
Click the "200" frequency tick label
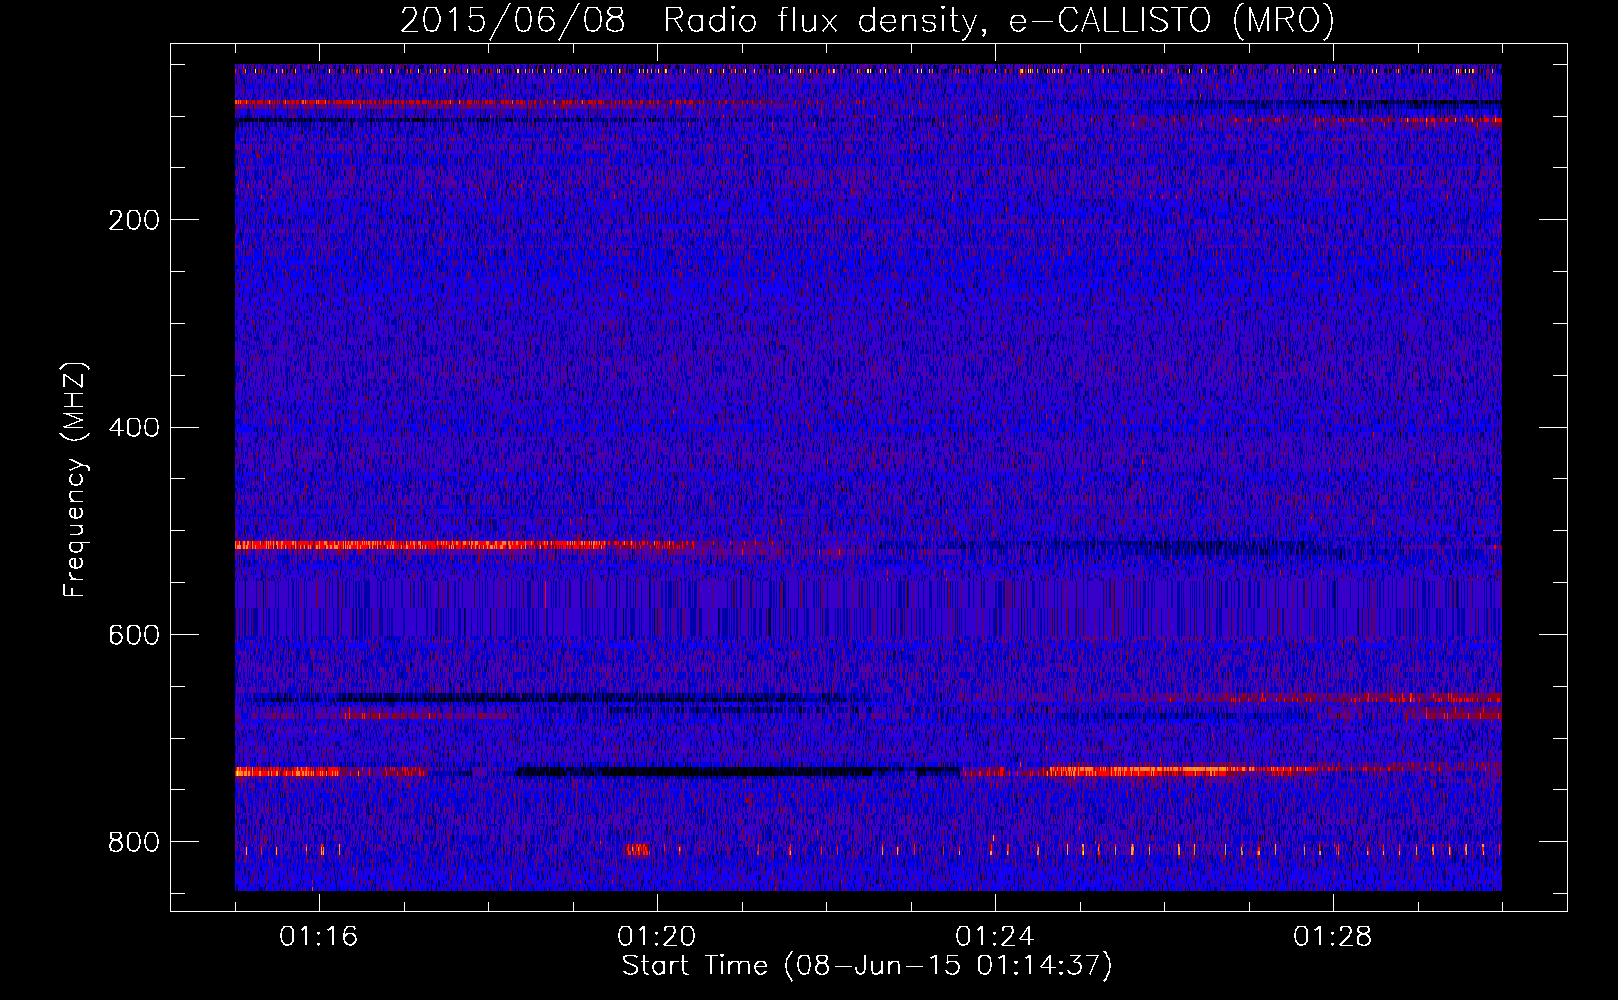tap(134, 220)
